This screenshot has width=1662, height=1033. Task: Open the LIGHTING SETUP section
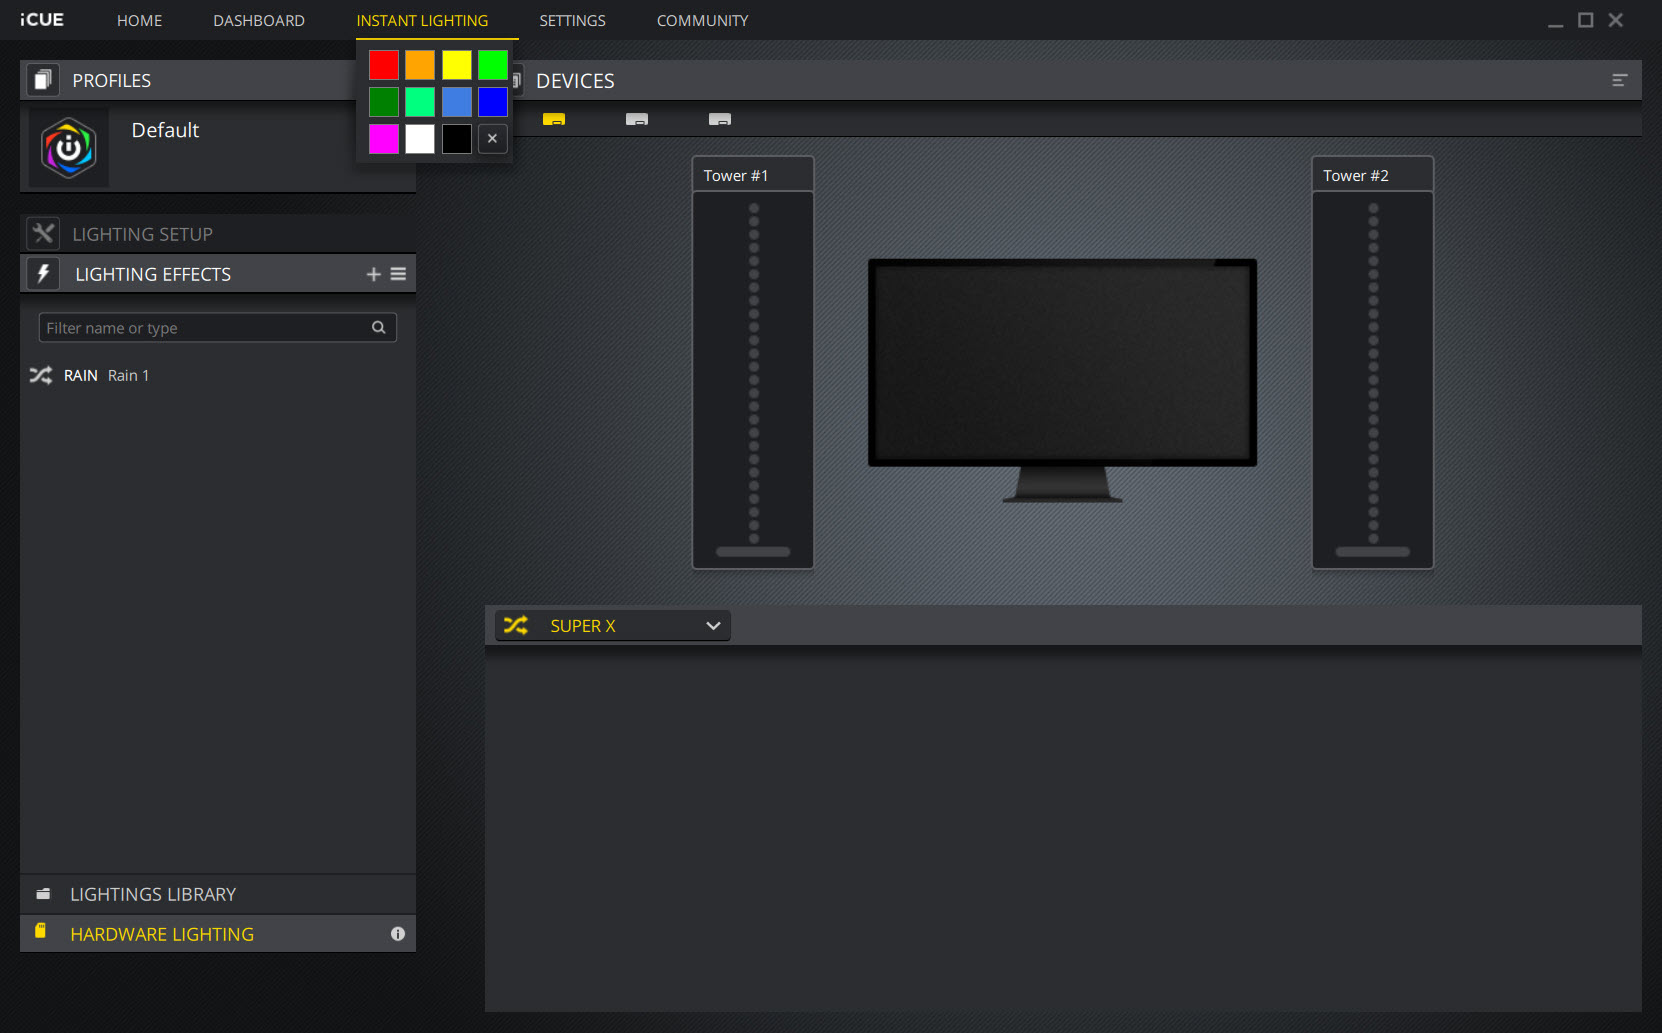coord(218,234)
